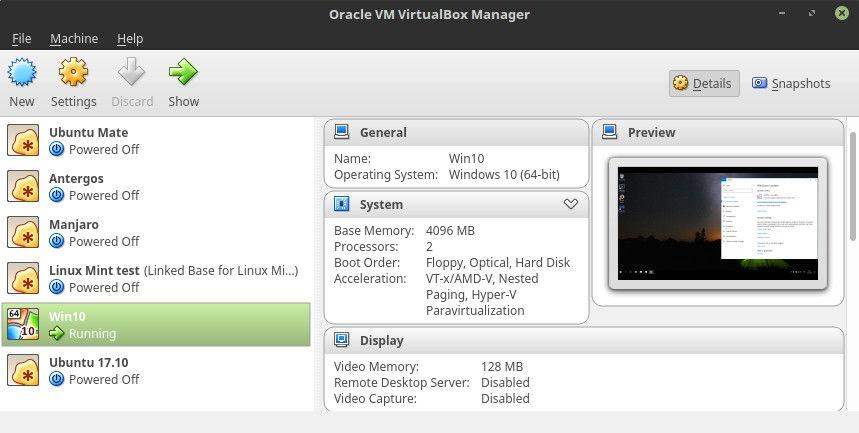This screenshot has width=859, height=433.
Task: Open the Display section header link
Action: (381, 340)
